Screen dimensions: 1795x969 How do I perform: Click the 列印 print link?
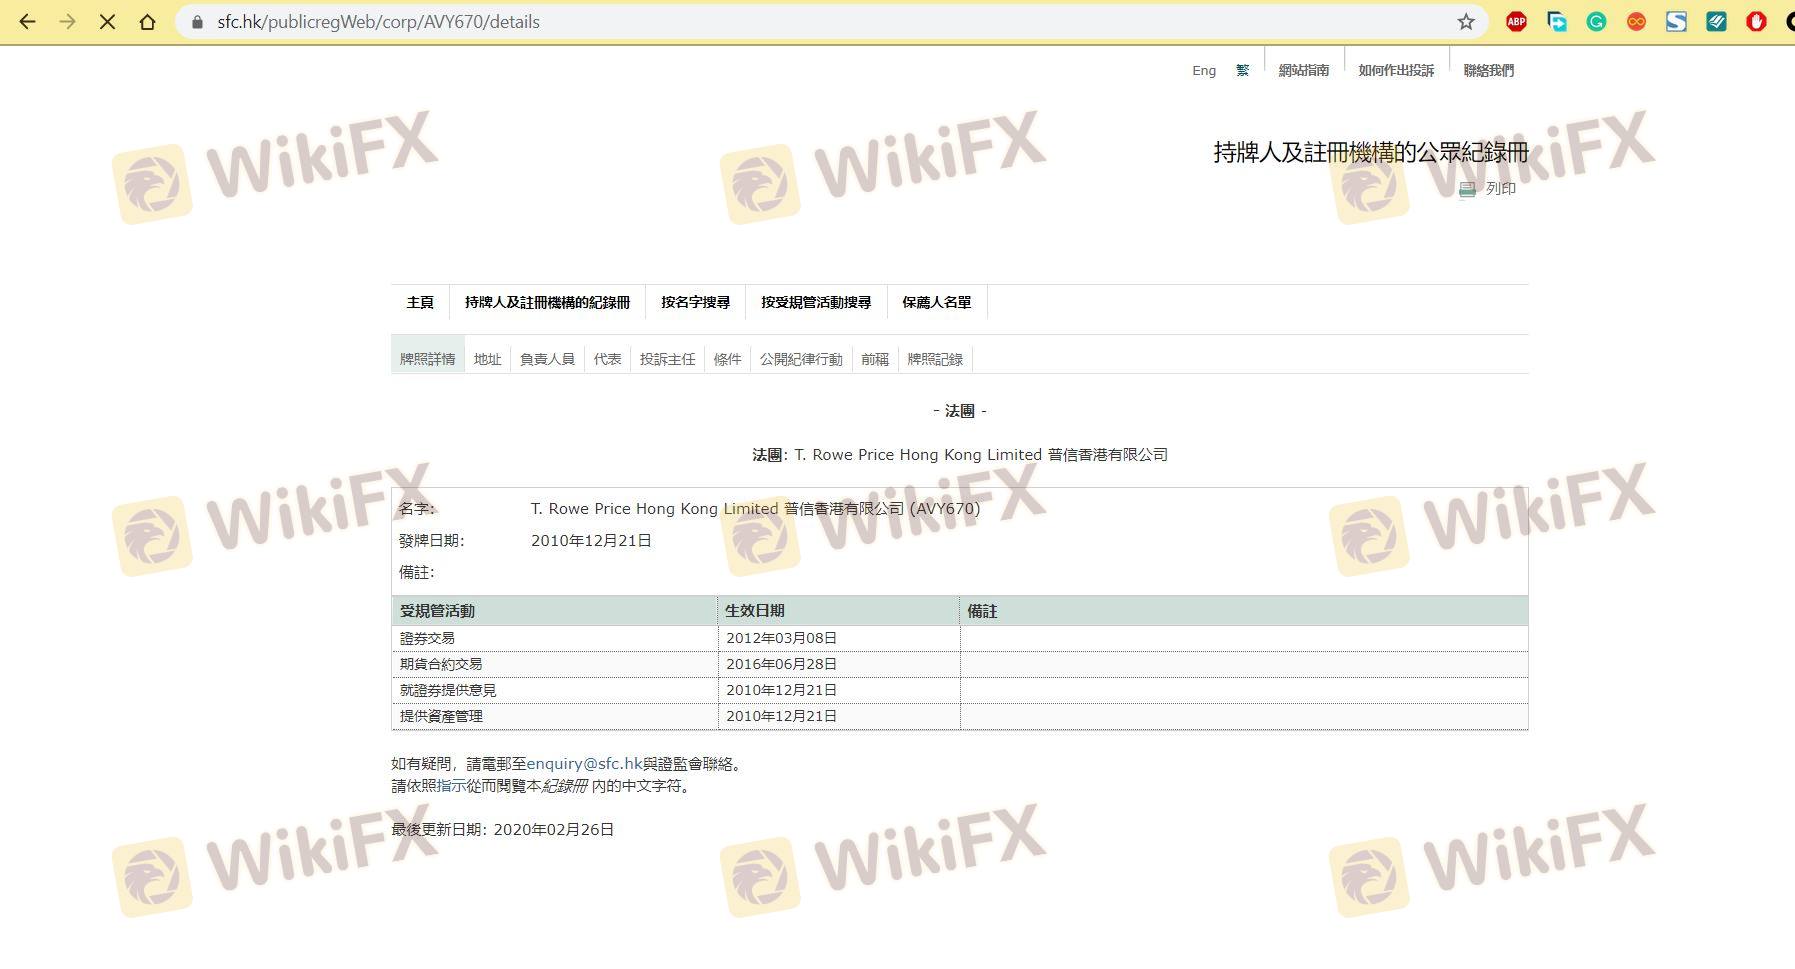(x=1501, y=189)
